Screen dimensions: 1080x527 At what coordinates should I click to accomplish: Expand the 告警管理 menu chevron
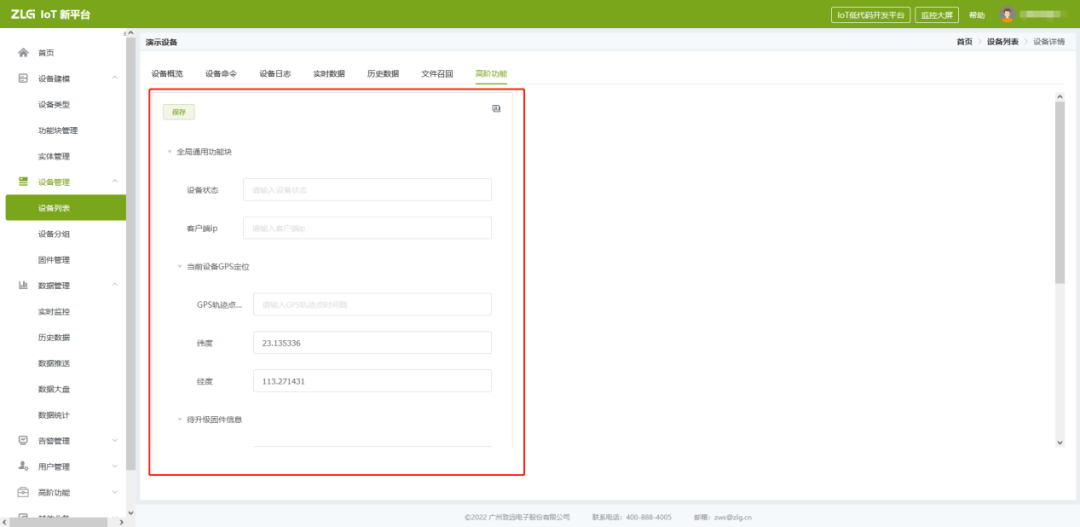tap(114, 440)
